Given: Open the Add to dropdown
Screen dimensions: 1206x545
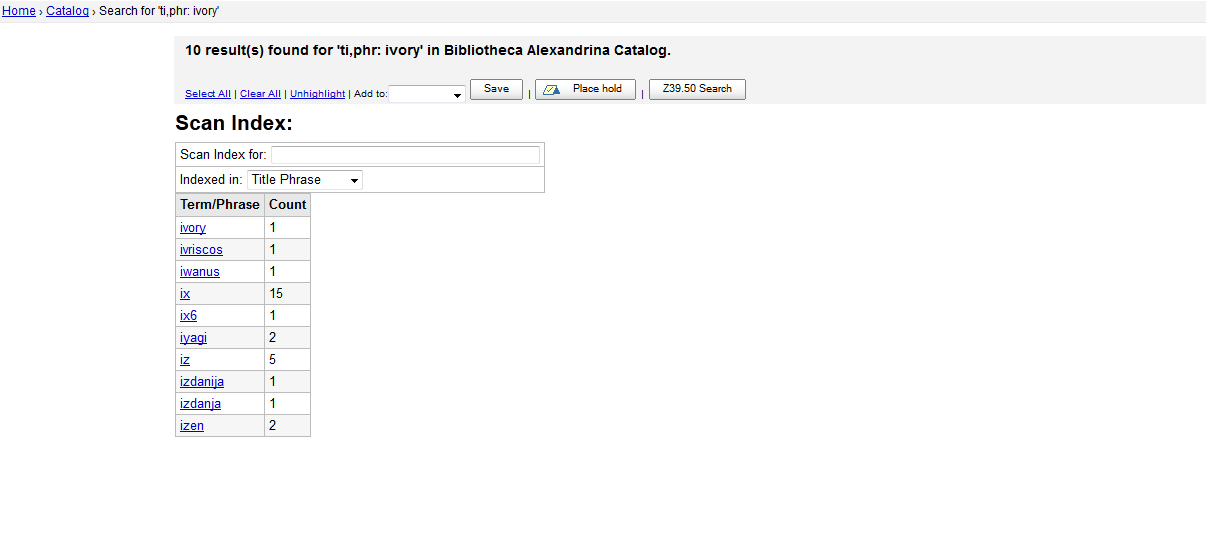Looking at the screenshot, I should (x=427, y=94).
